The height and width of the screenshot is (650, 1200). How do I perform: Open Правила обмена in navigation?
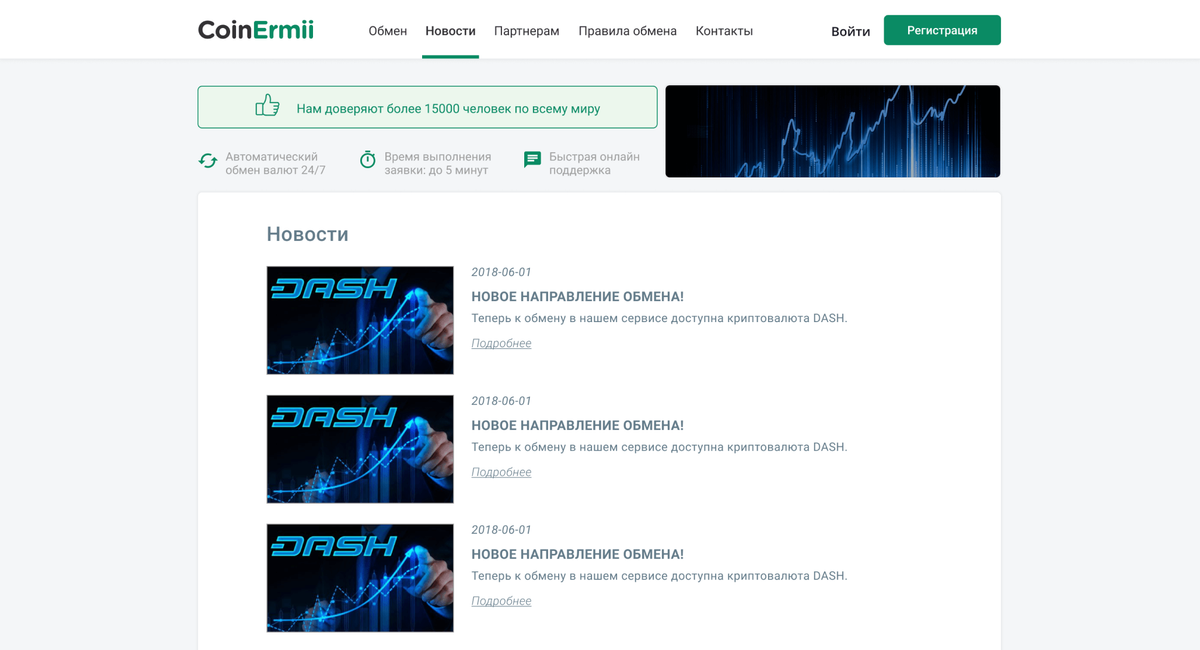[x=627, y=31]
